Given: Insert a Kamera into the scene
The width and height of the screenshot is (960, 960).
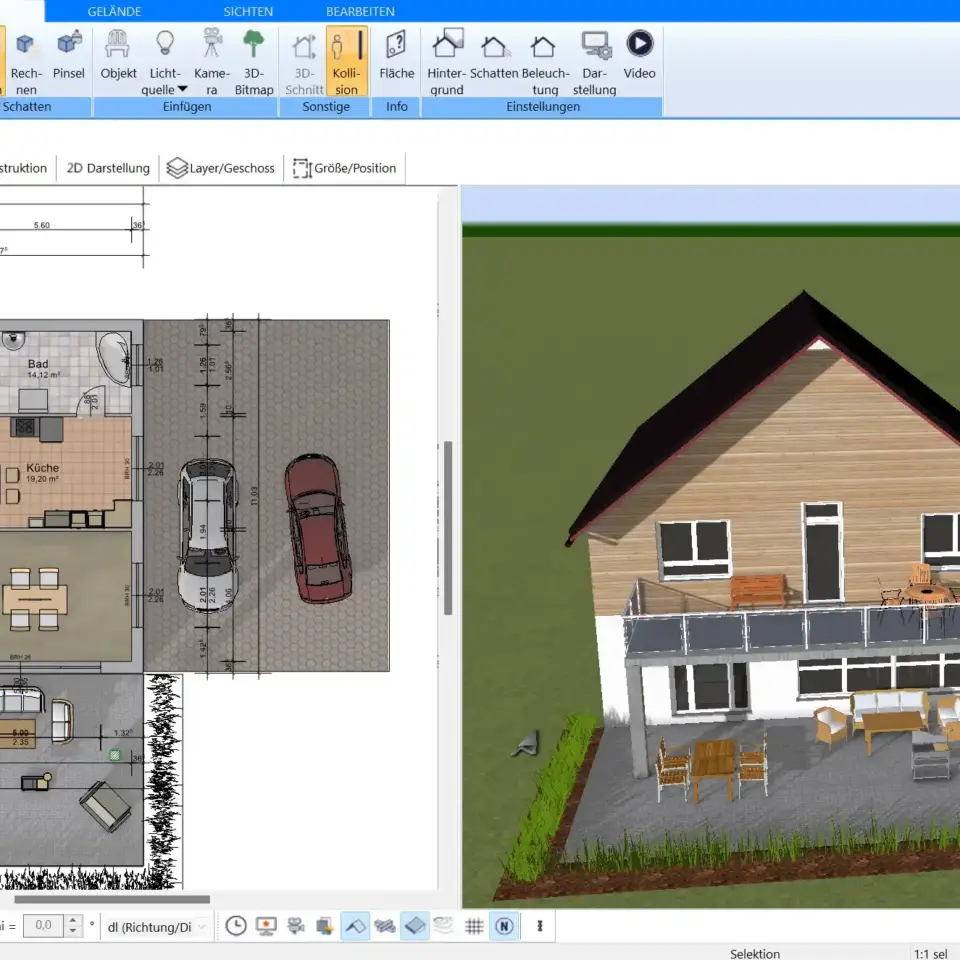Looking at the screenshot, I should [212, 61].
